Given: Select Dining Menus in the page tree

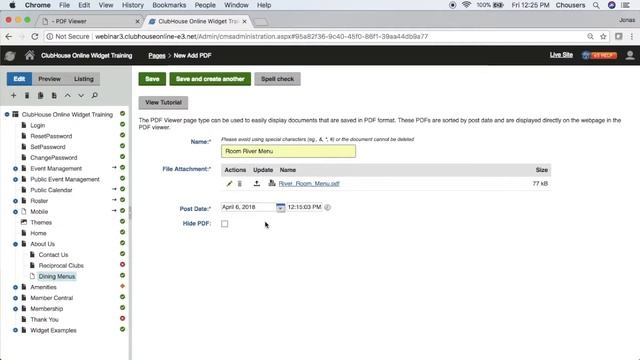Looking at the screenshot, I should pos(57,276).
